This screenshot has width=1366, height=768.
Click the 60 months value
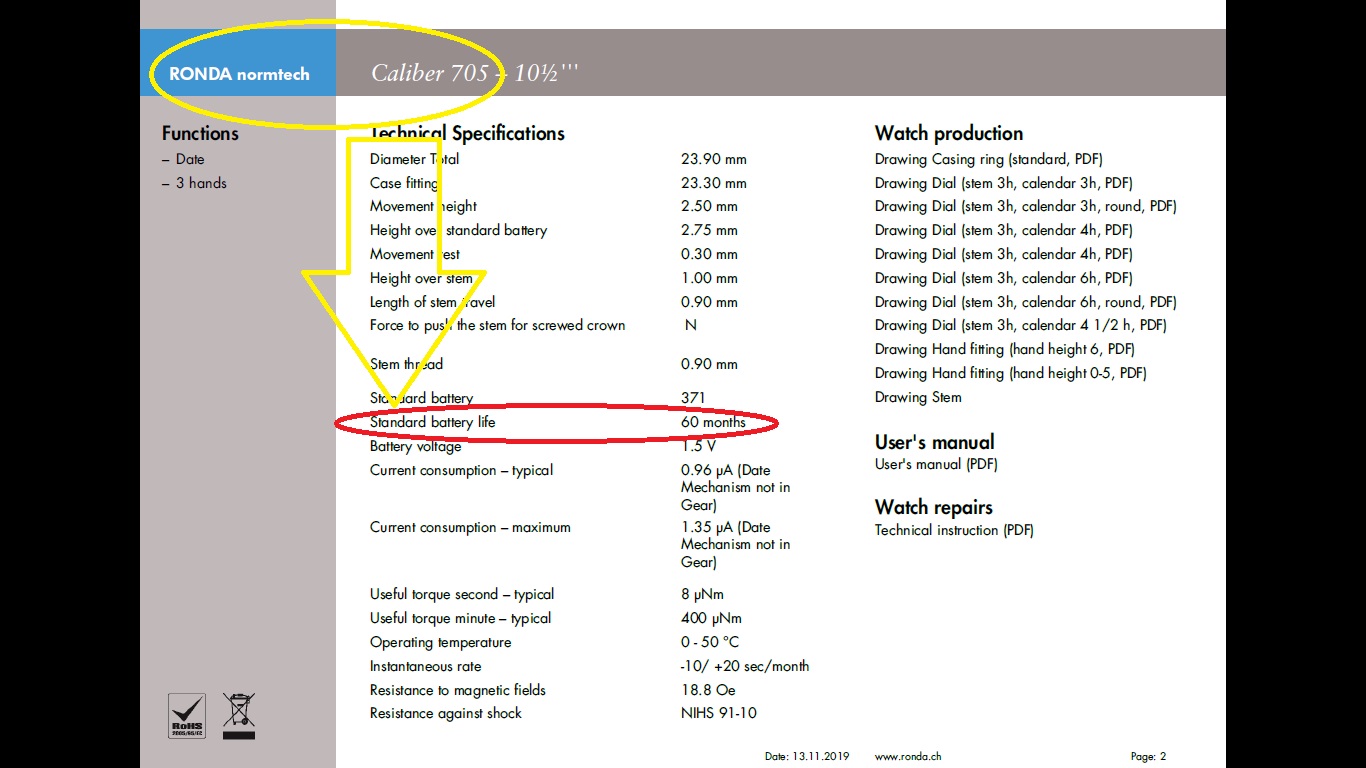[713, 422]
